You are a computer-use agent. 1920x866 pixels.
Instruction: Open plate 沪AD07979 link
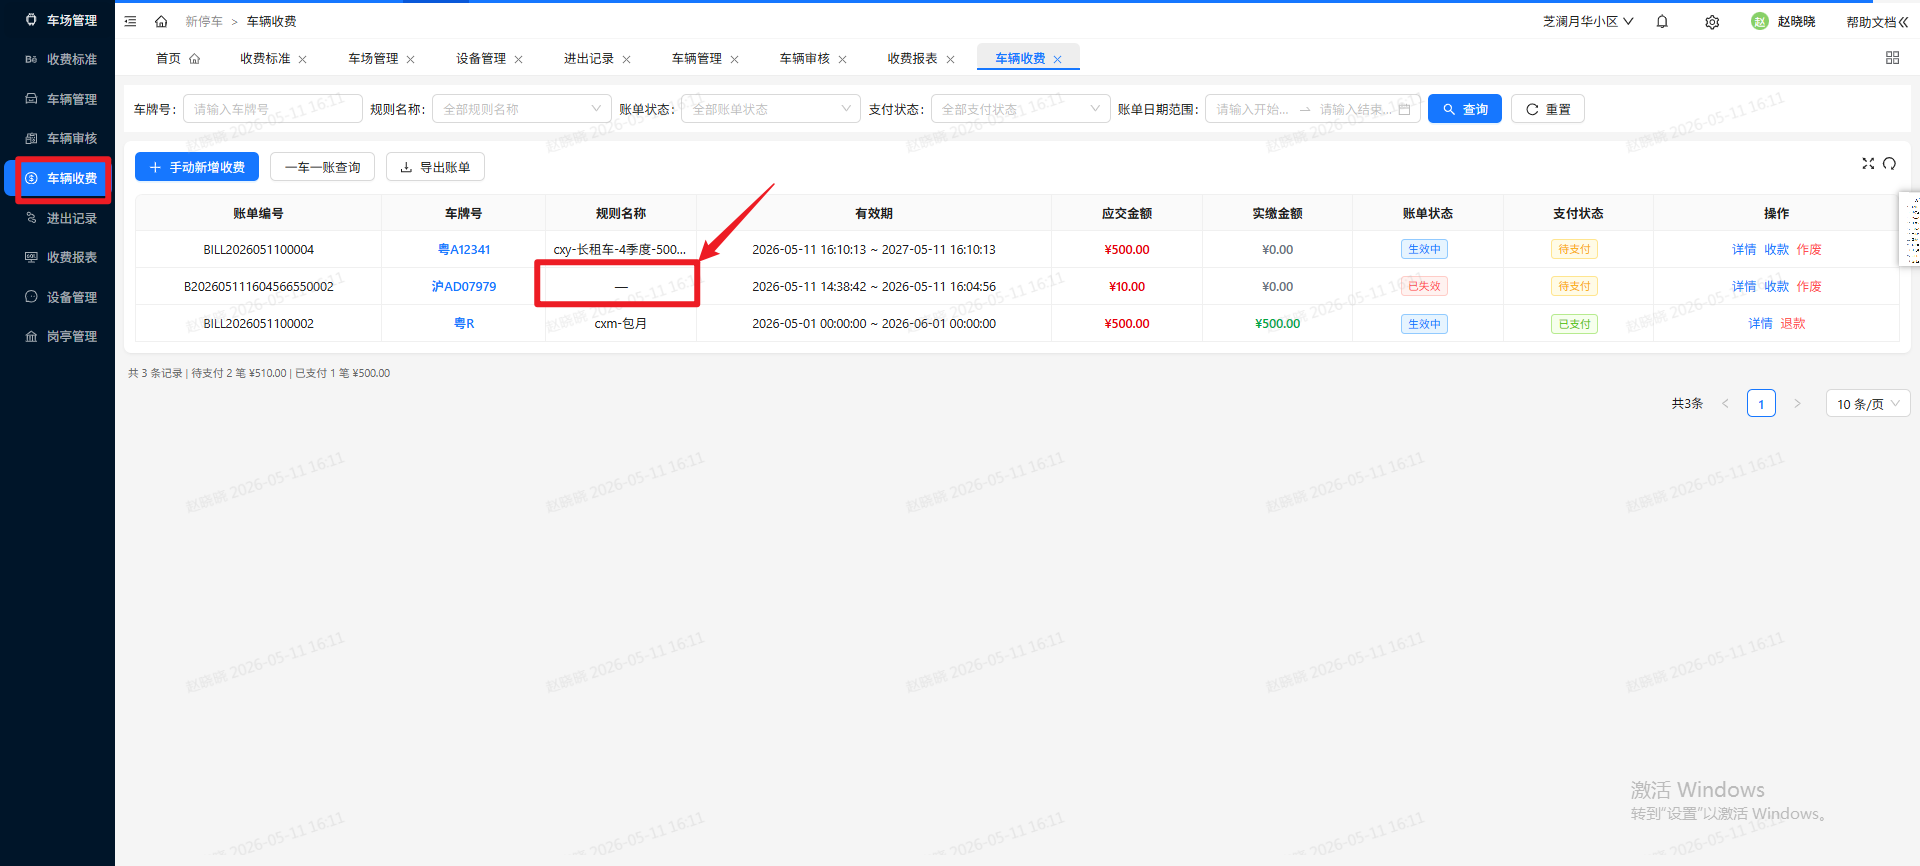(464, 286)
